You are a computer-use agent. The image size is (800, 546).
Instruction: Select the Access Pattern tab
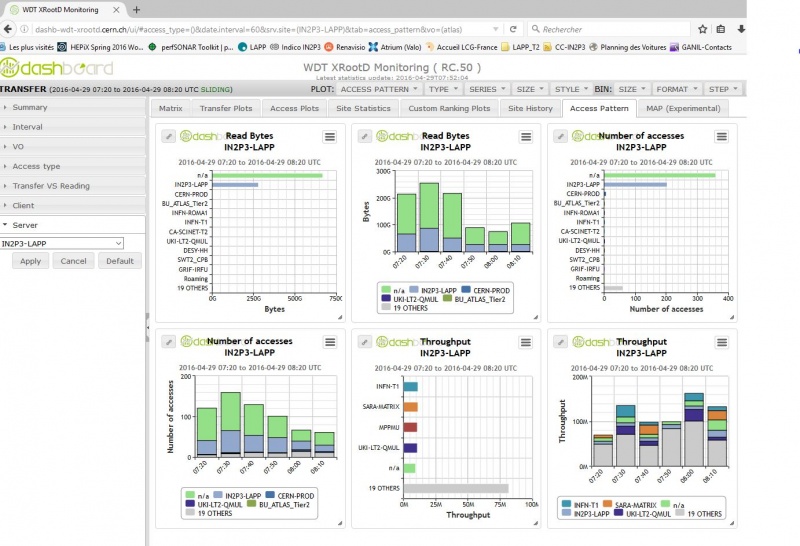pos(599,108)
